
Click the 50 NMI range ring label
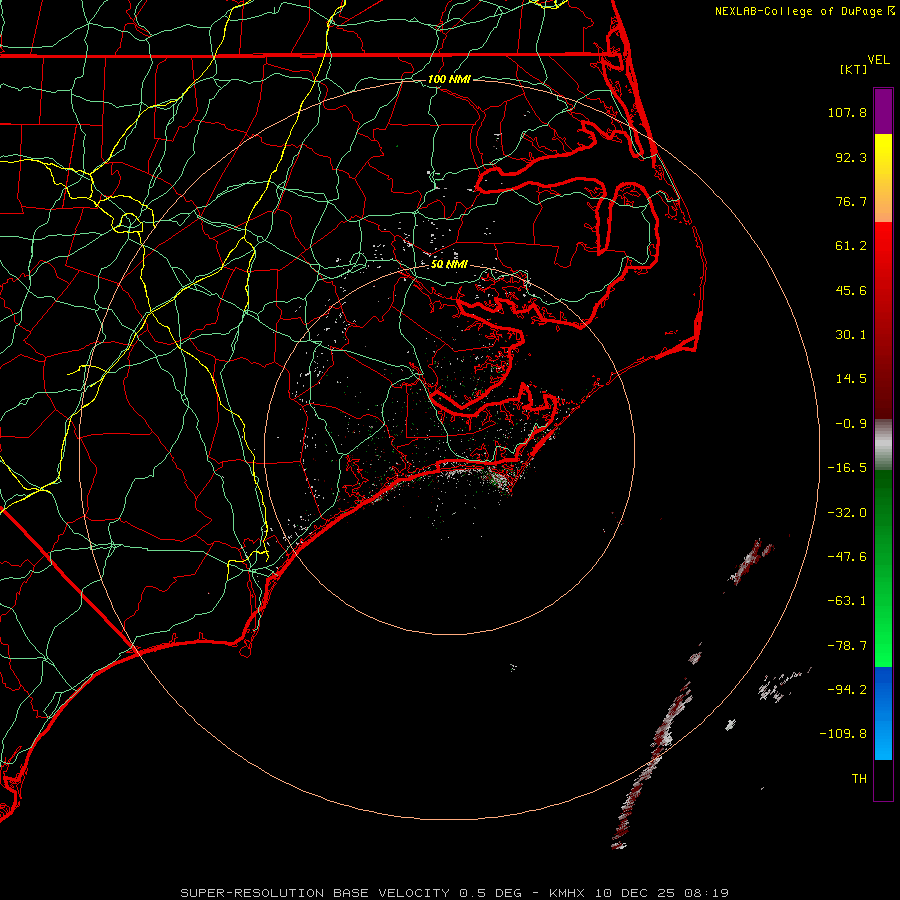click(x=449, y=265)
